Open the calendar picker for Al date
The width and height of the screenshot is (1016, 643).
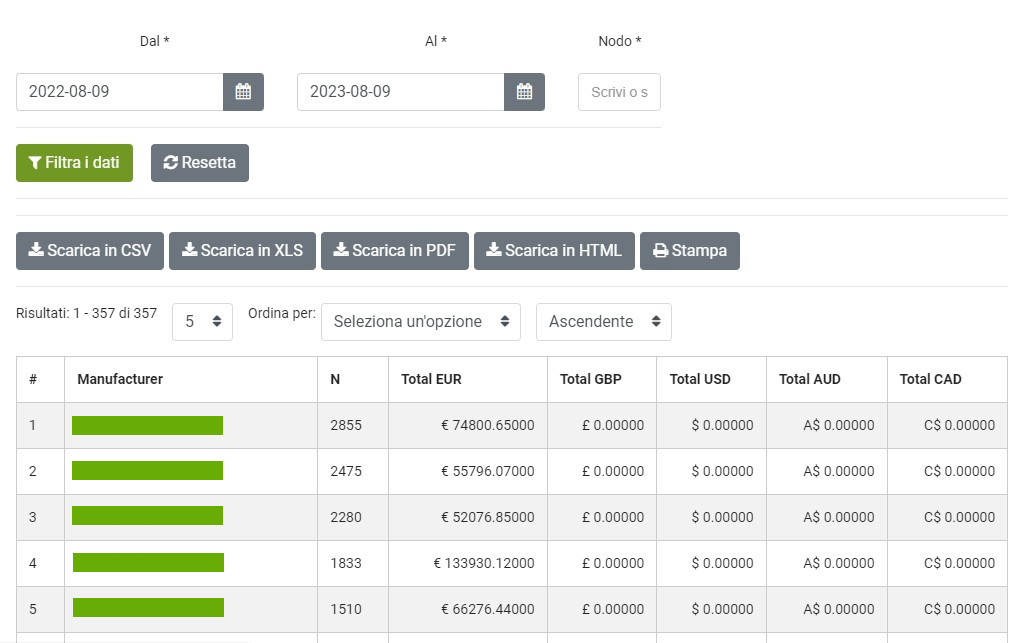pos(524,92)
